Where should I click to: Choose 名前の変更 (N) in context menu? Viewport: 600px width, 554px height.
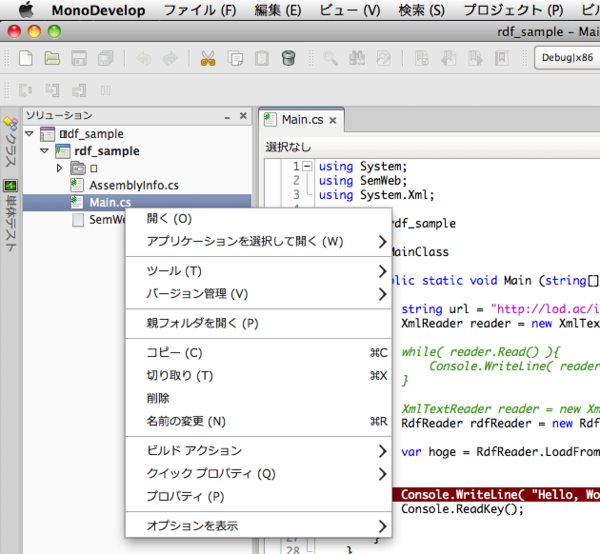click(x=258, y=421)
